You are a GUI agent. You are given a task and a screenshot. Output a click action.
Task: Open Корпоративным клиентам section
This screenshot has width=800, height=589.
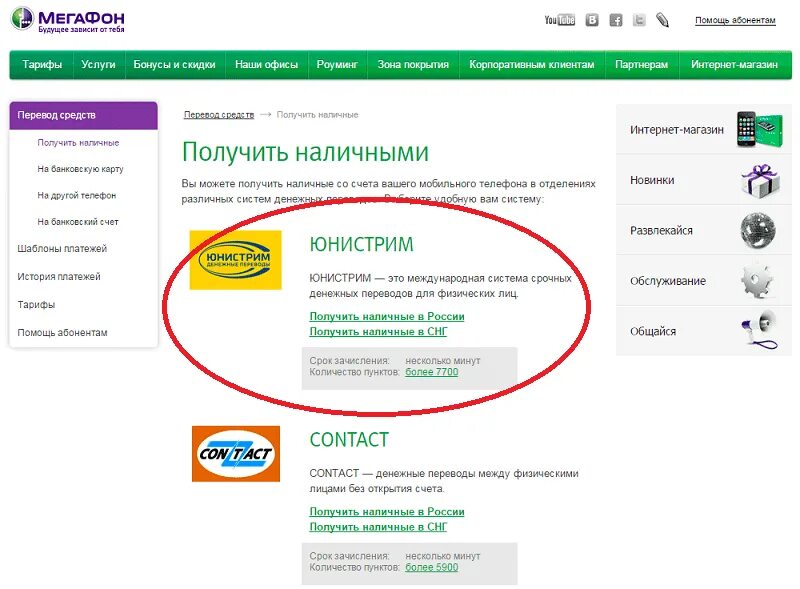(x=532, y=64)
